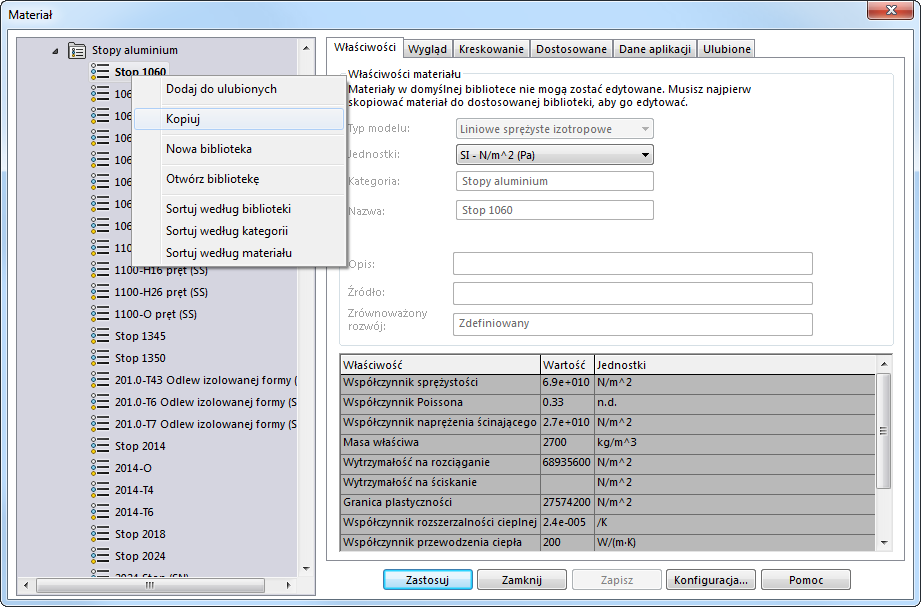
Task: Open the disabled Typ modelu combo box
Action: coord(554,128)
